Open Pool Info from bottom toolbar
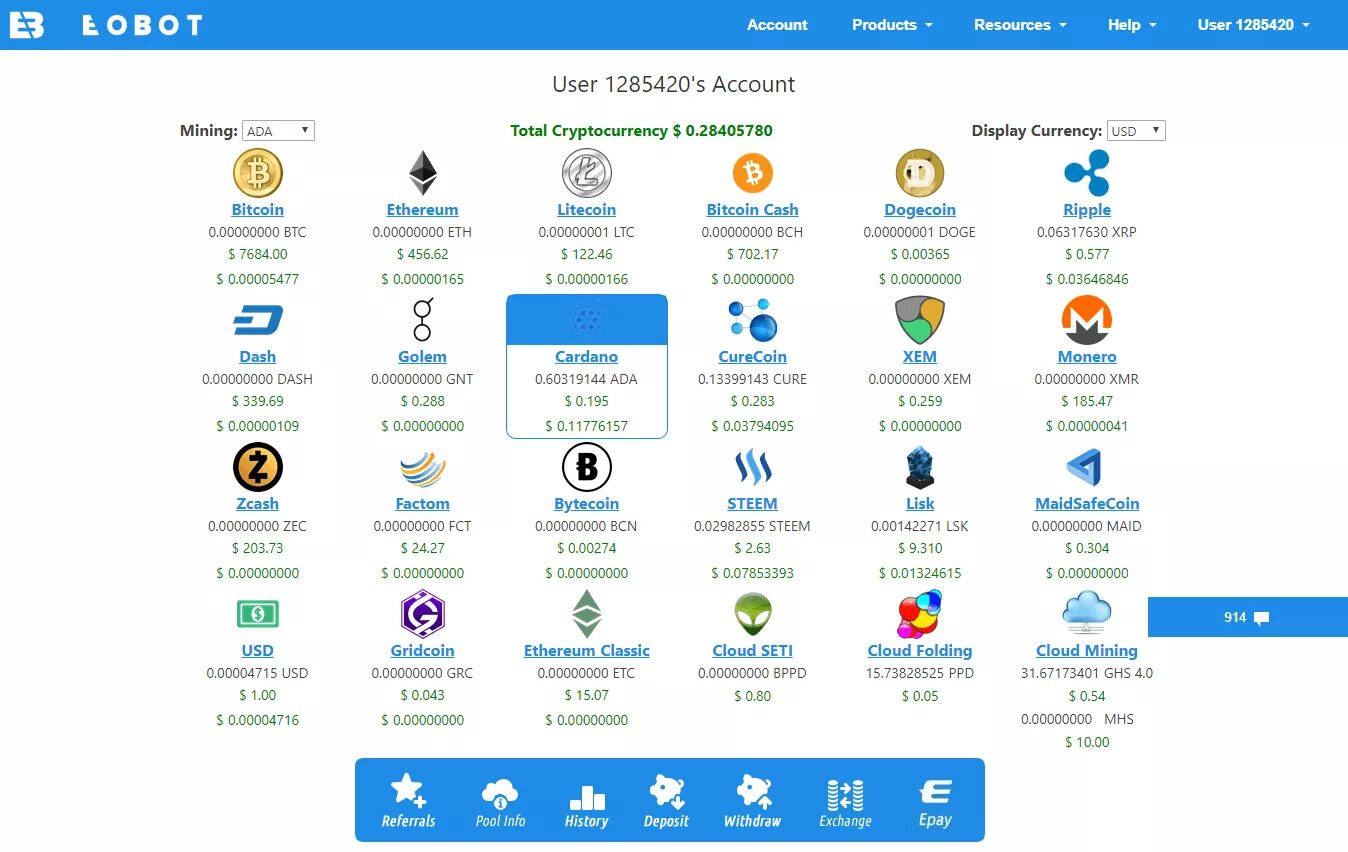The image size is (1348, 852). pyautogui.click(x=500, y=801)
